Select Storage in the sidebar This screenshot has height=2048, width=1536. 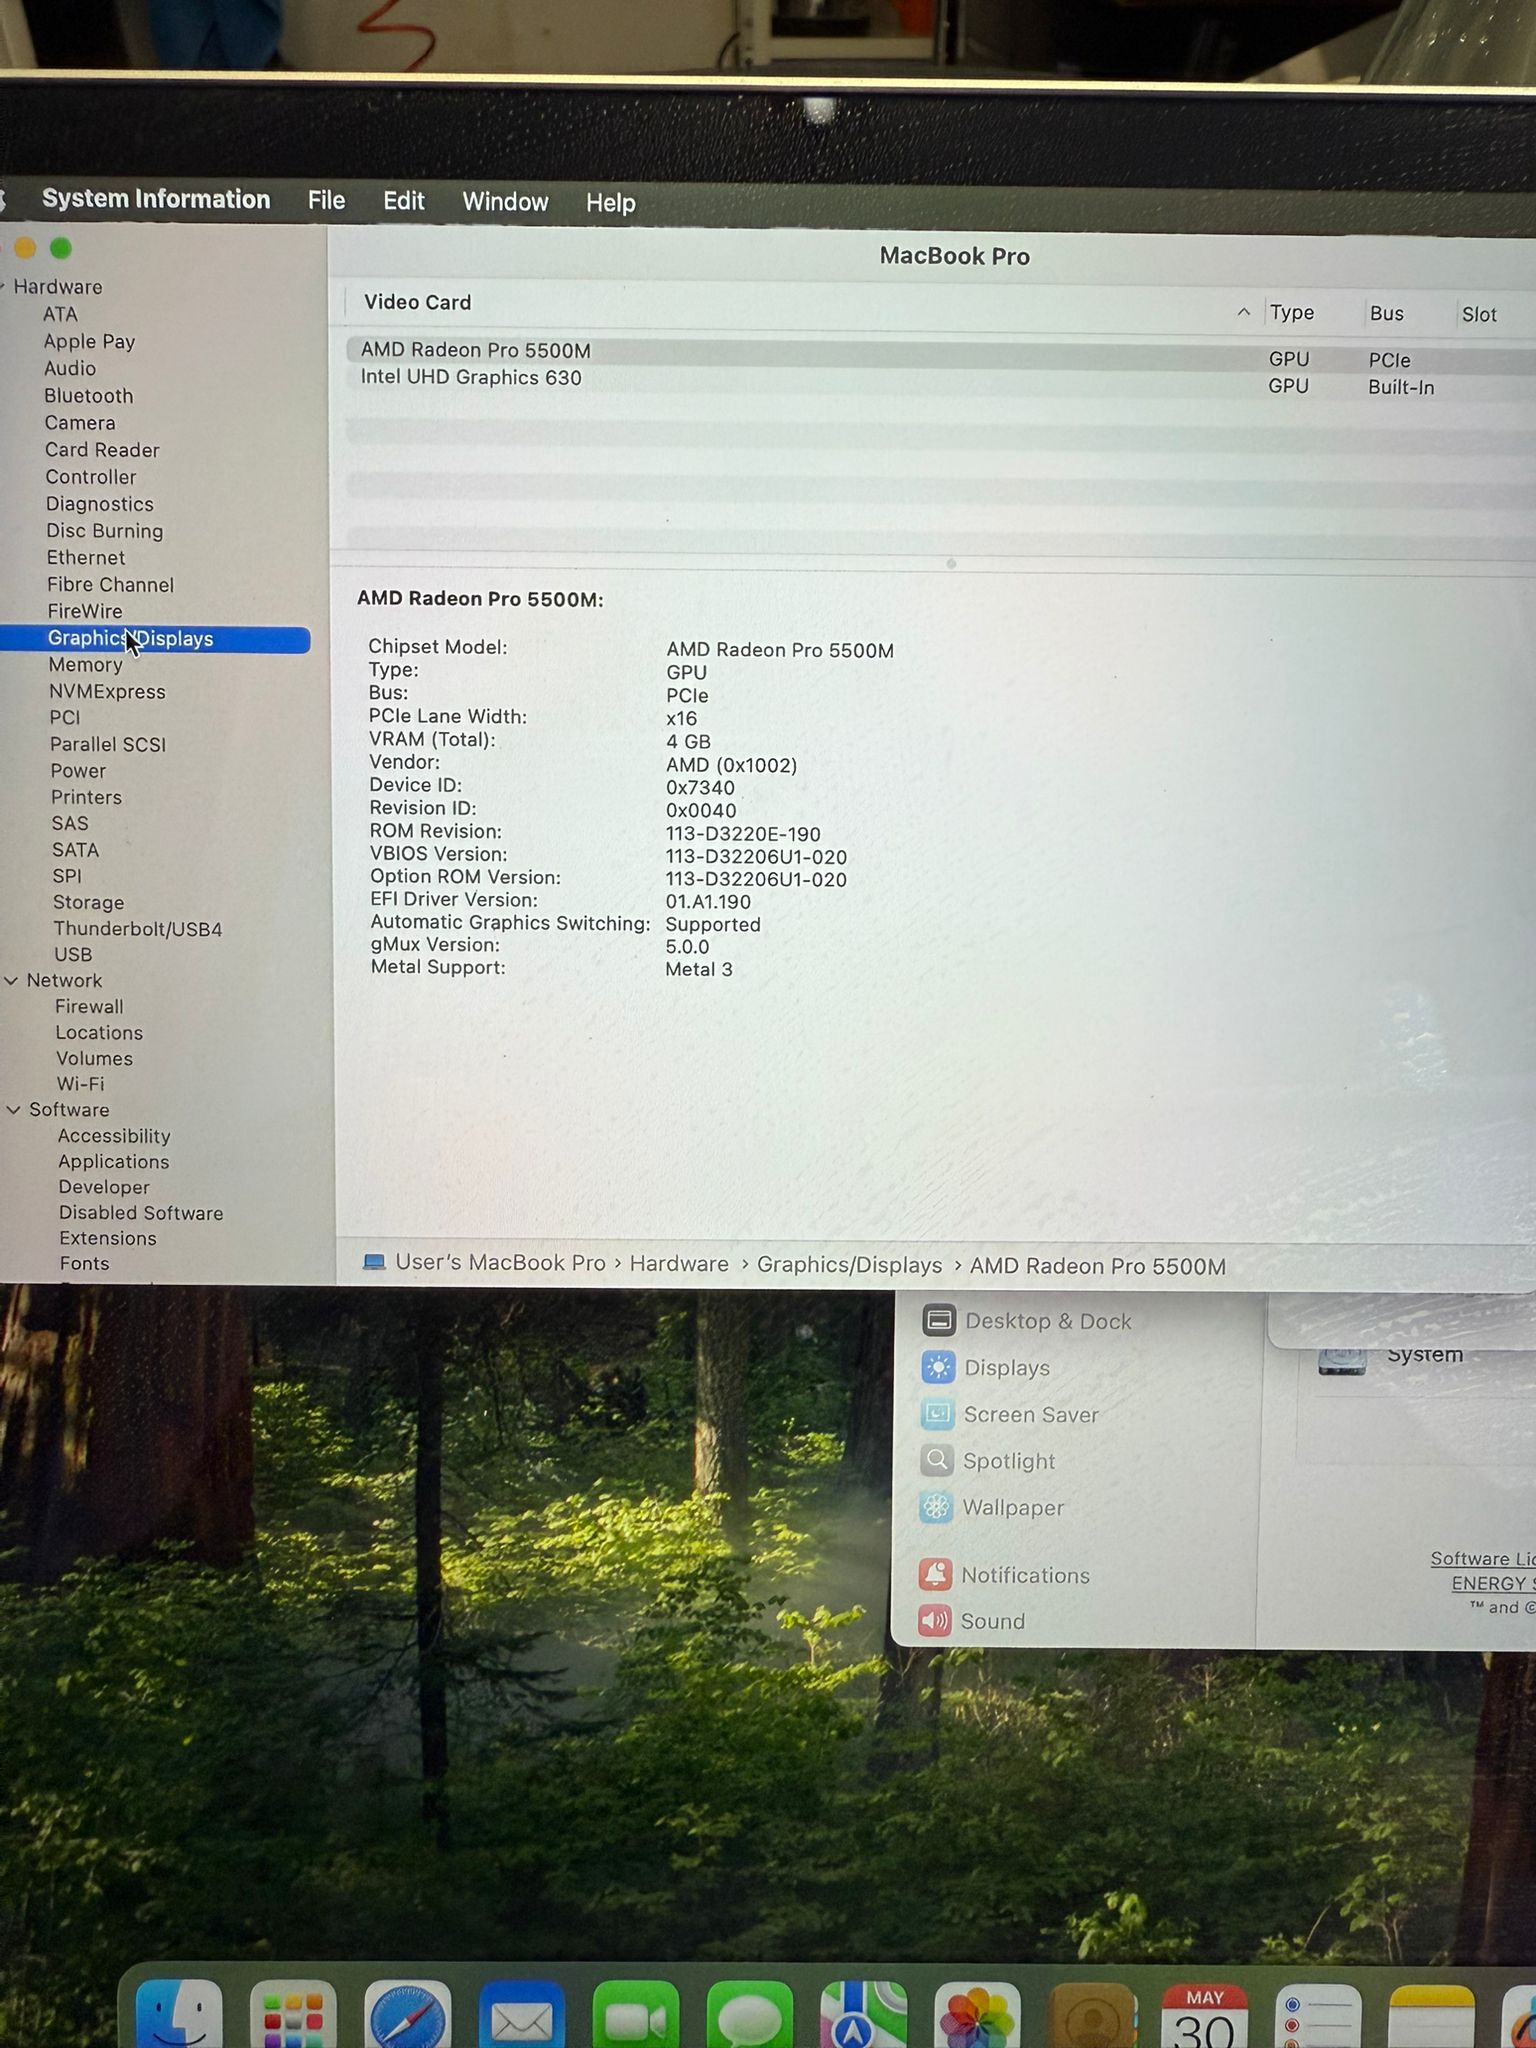click(88, 903)
